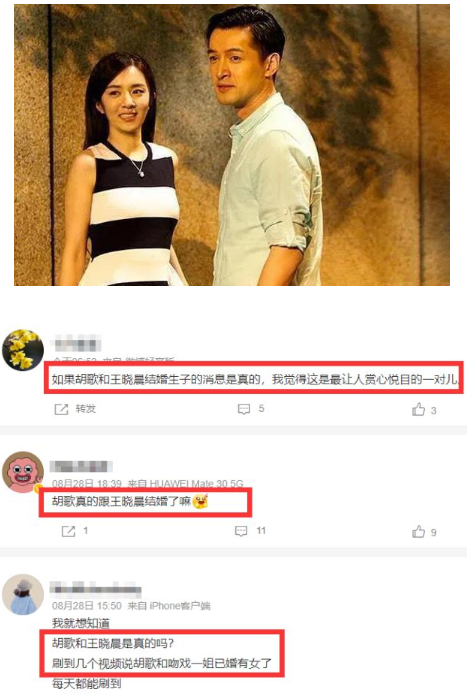
Task: Click blurred username of third commenter
Action: pyautogui.click(x=96, y=589)
